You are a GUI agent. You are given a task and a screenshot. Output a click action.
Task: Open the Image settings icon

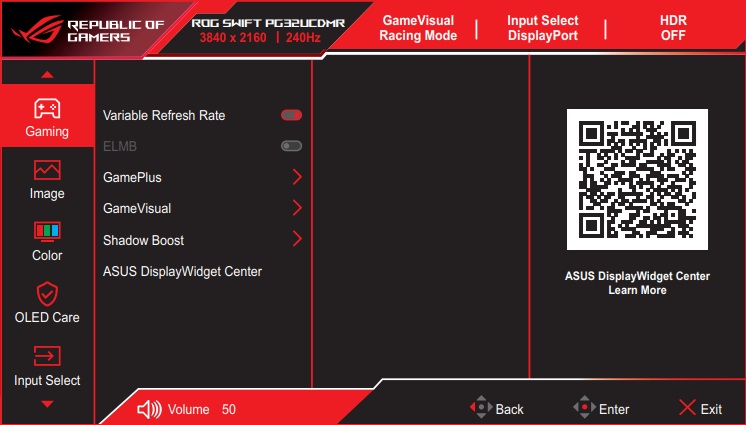pyautogui.click(x=47, y=170)
